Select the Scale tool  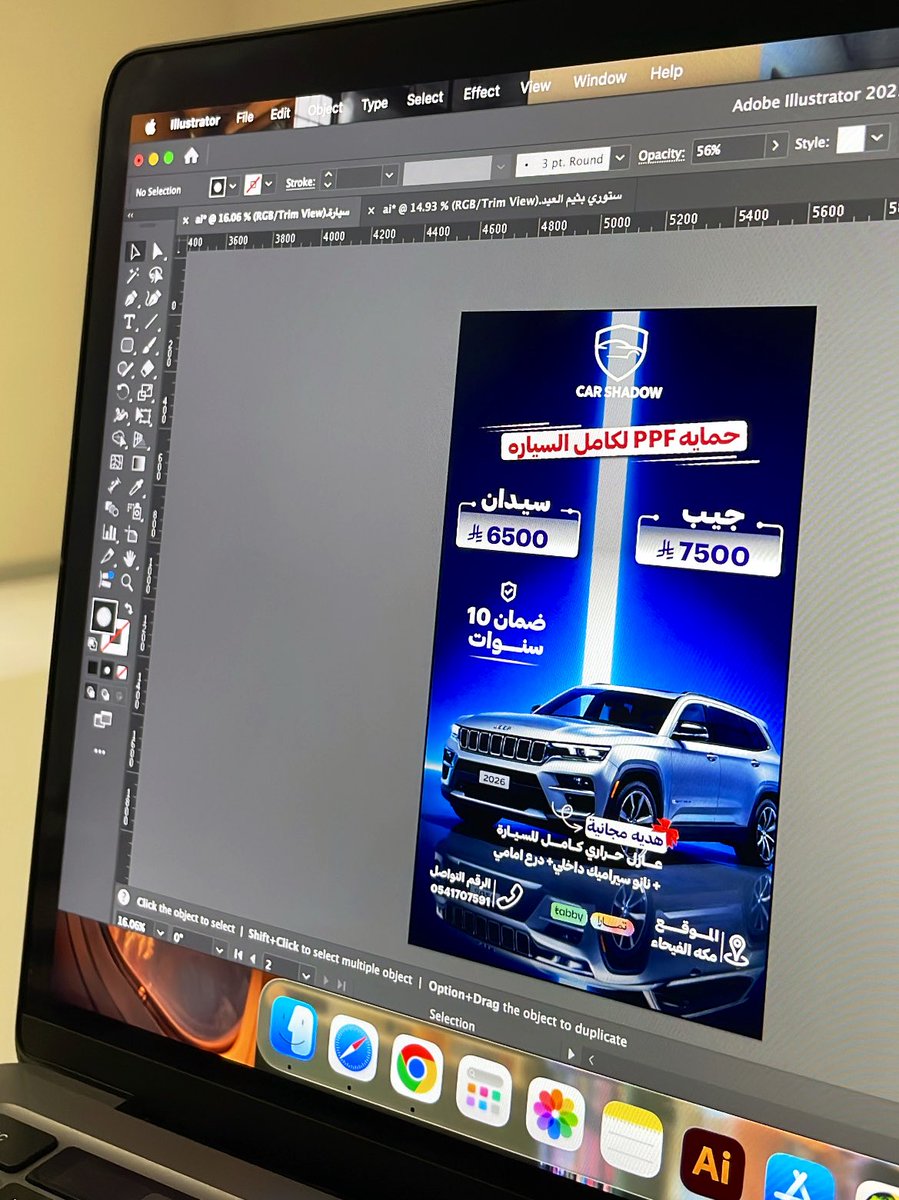pos(146,393)
